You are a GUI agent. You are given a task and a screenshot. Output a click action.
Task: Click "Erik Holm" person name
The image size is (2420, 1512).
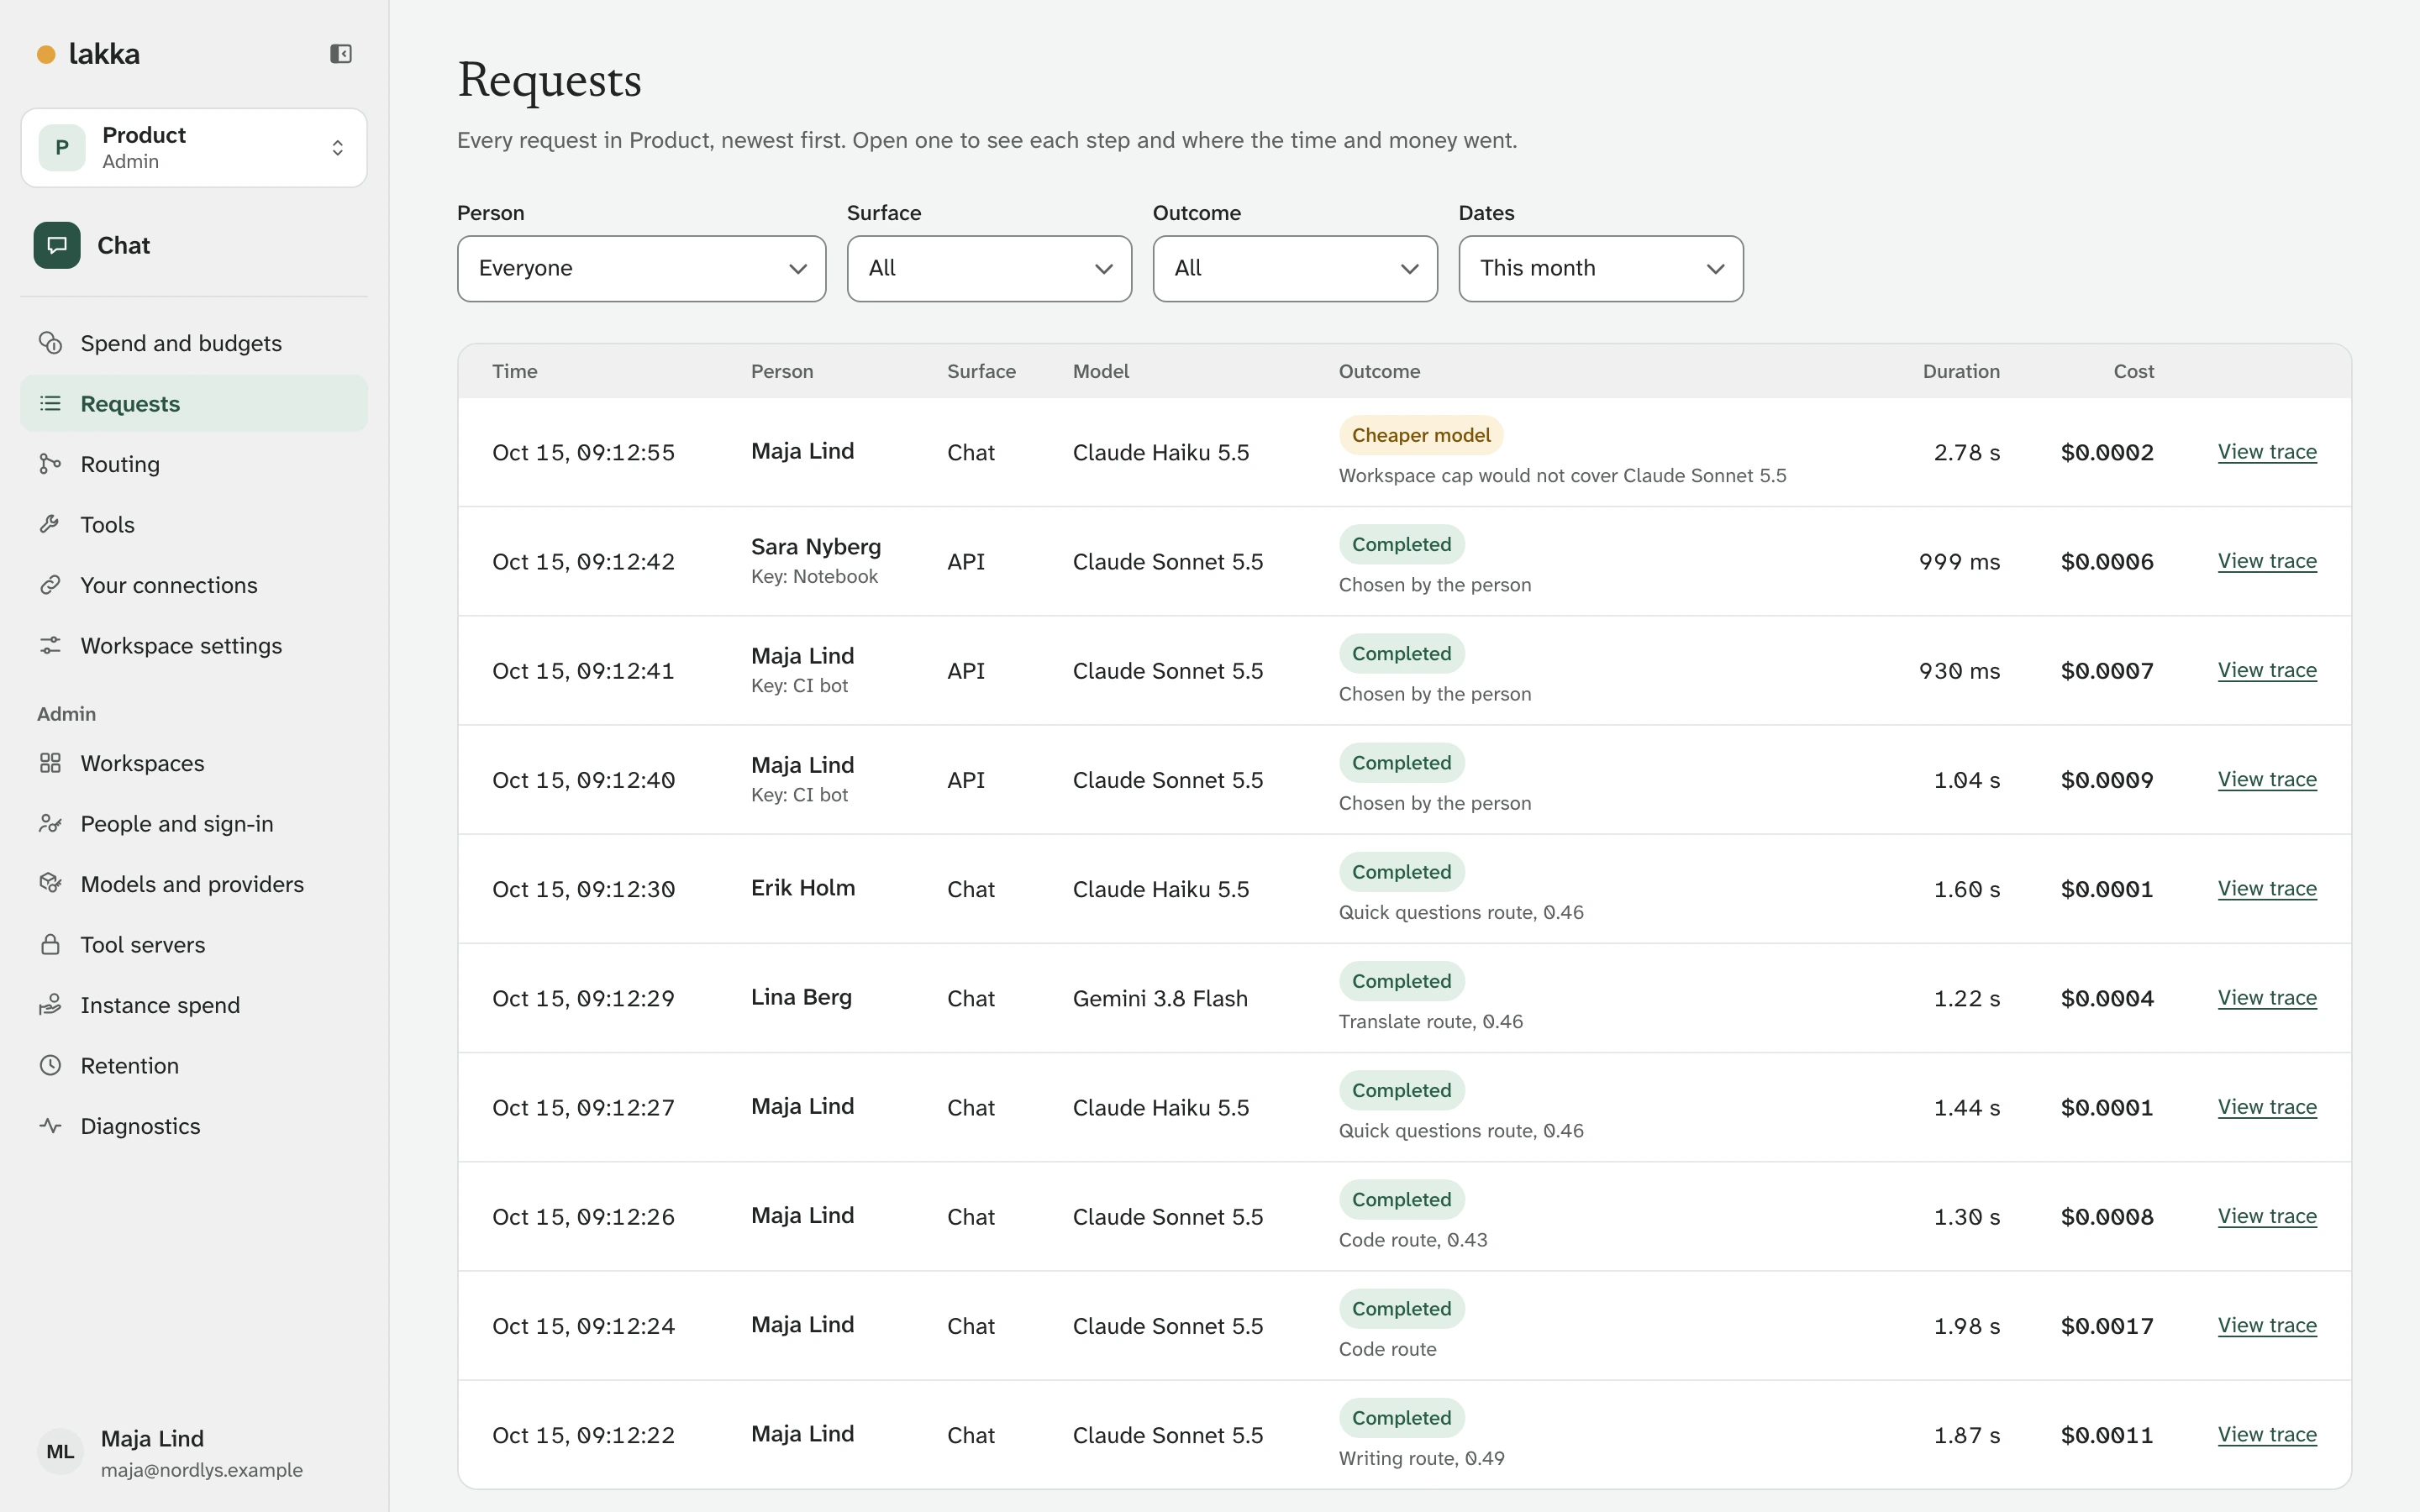tap(803, 888)
